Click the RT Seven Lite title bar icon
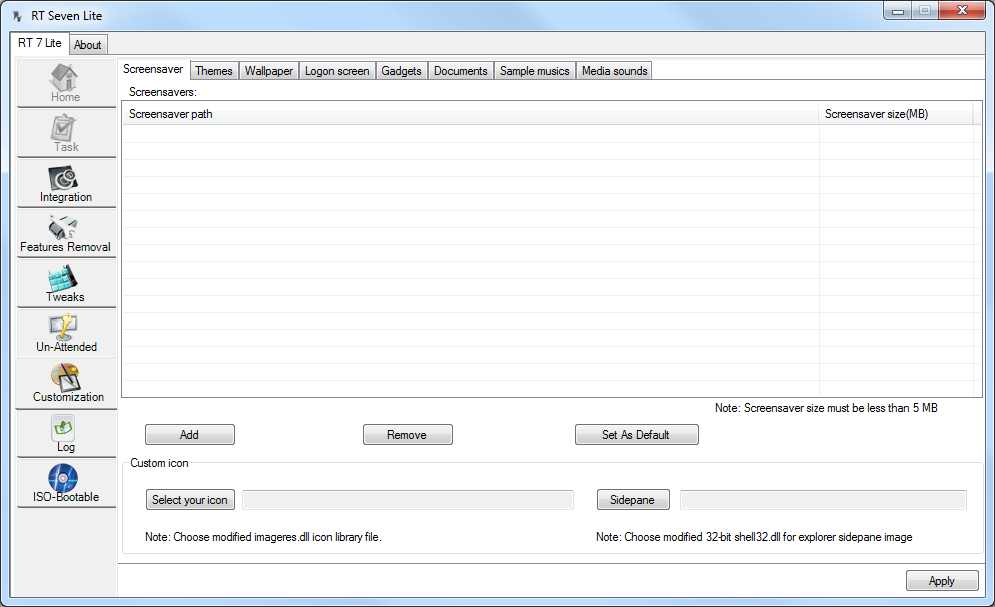Screen dimensions: 995x607 17,16
